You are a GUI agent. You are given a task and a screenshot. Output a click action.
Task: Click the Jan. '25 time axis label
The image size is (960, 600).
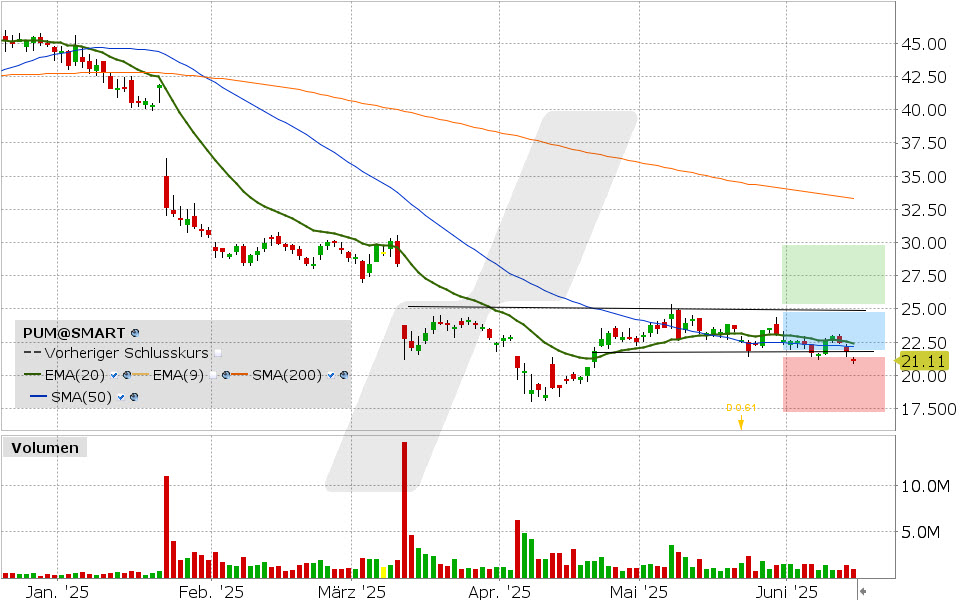57,592
